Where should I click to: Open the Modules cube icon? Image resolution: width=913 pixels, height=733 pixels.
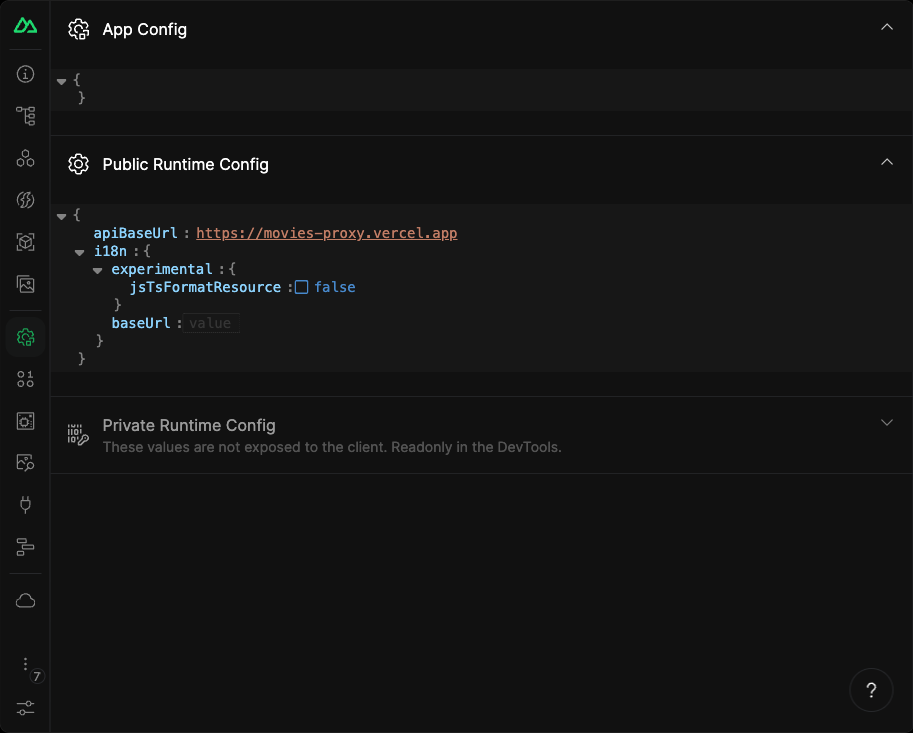point(25,242)
